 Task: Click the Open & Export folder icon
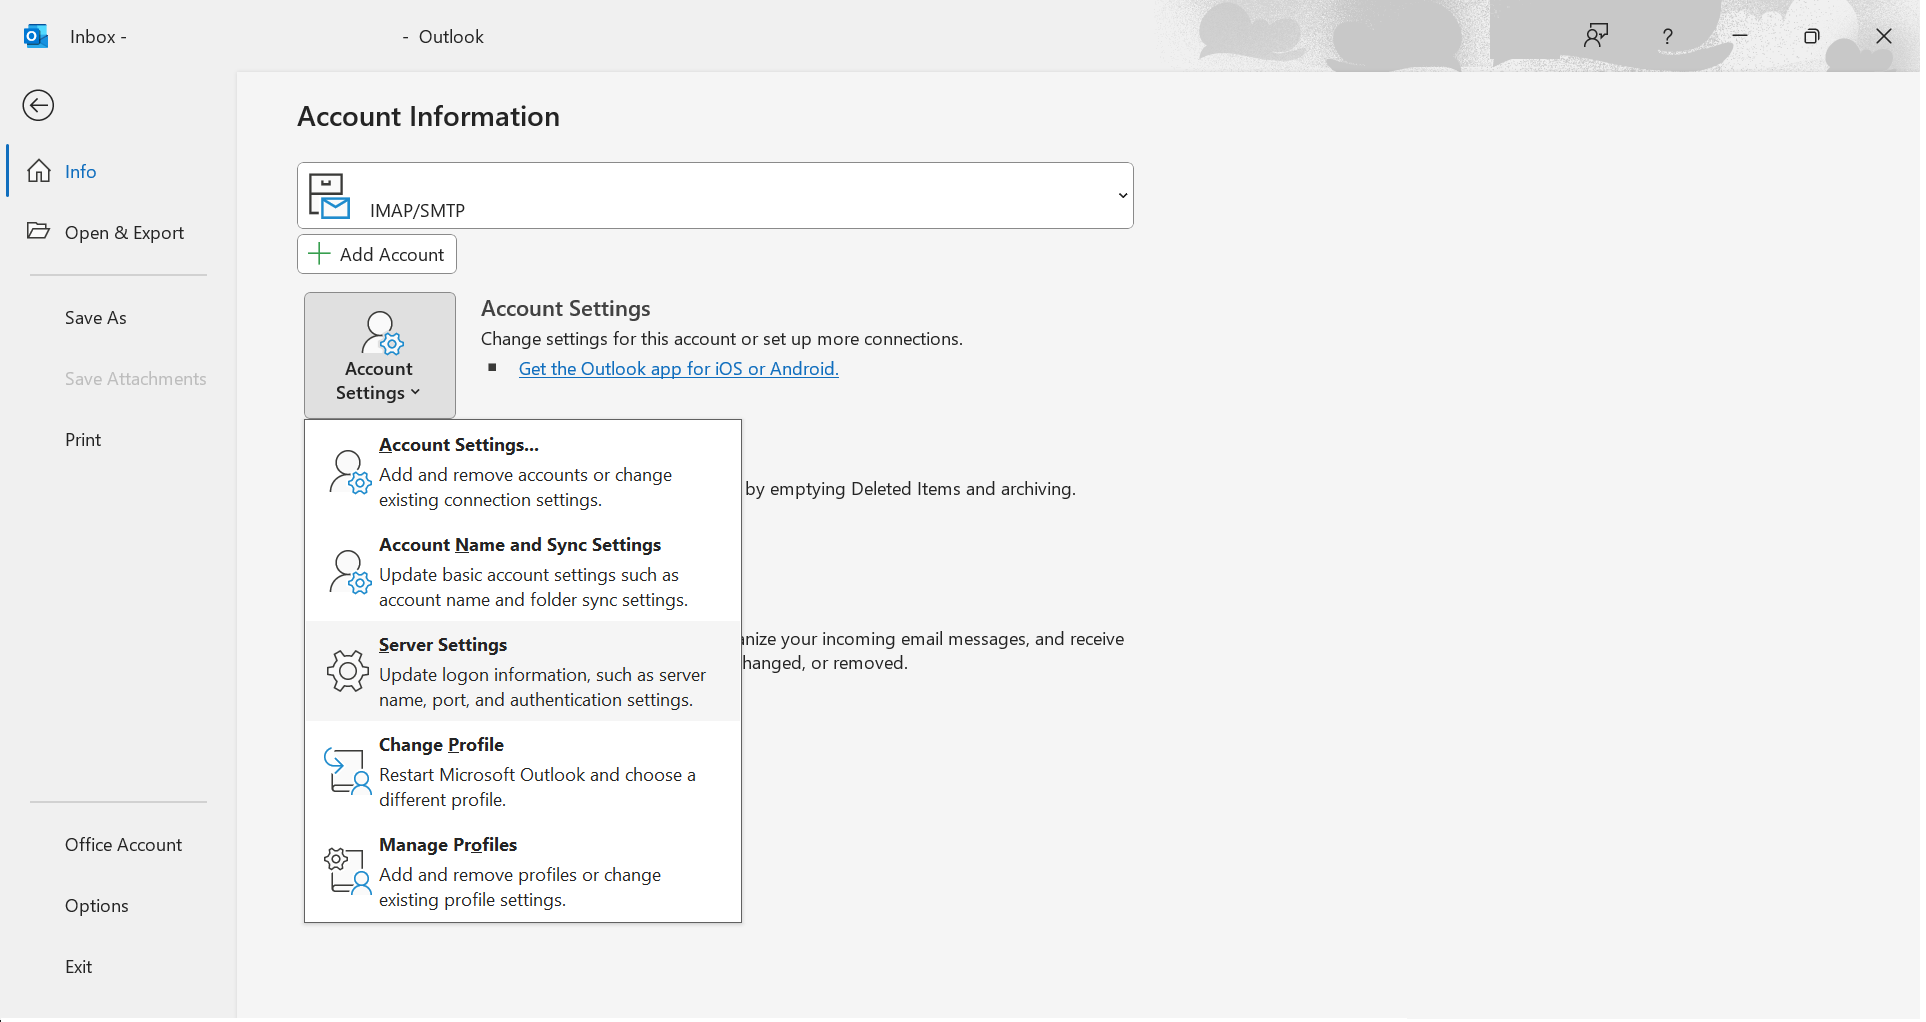tap(38, 231)
